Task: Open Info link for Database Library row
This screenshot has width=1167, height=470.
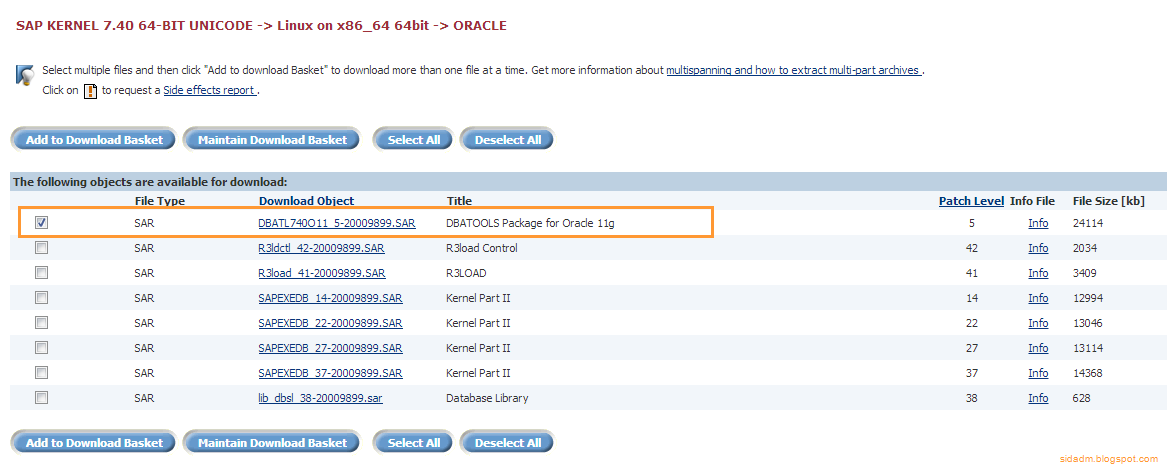Action: [x=1038, y=398]
